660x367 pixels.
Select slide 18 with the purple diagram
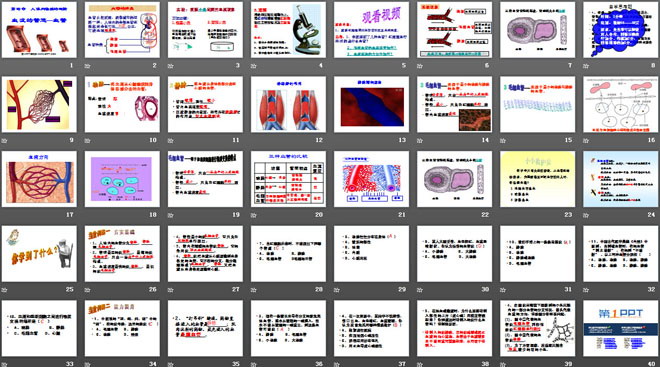click(122, 179)
